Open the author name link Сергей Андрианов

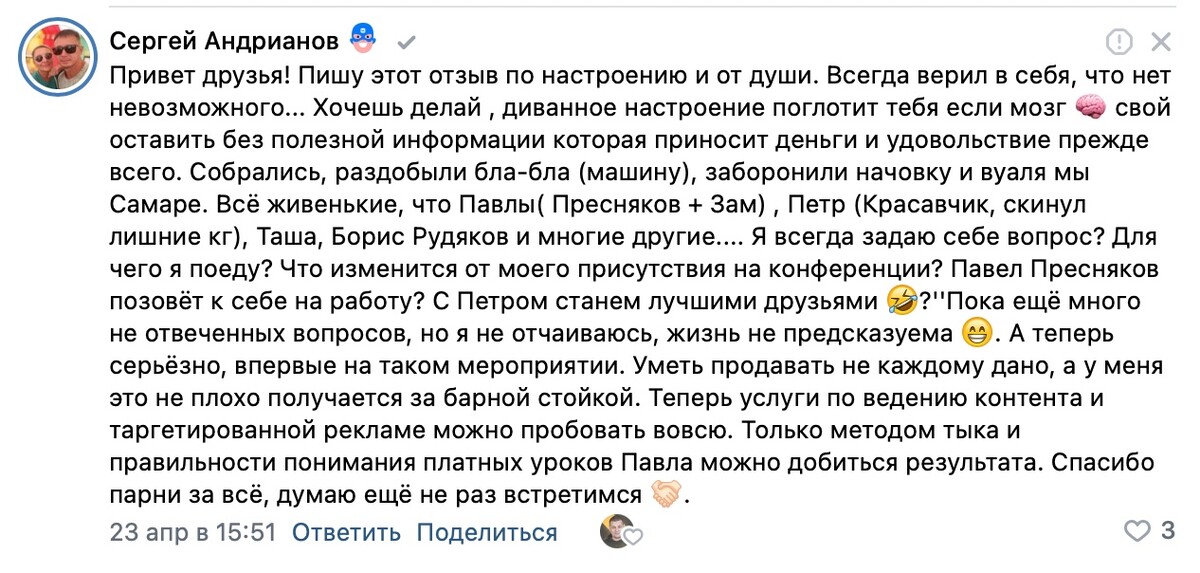tap(224, 42)
